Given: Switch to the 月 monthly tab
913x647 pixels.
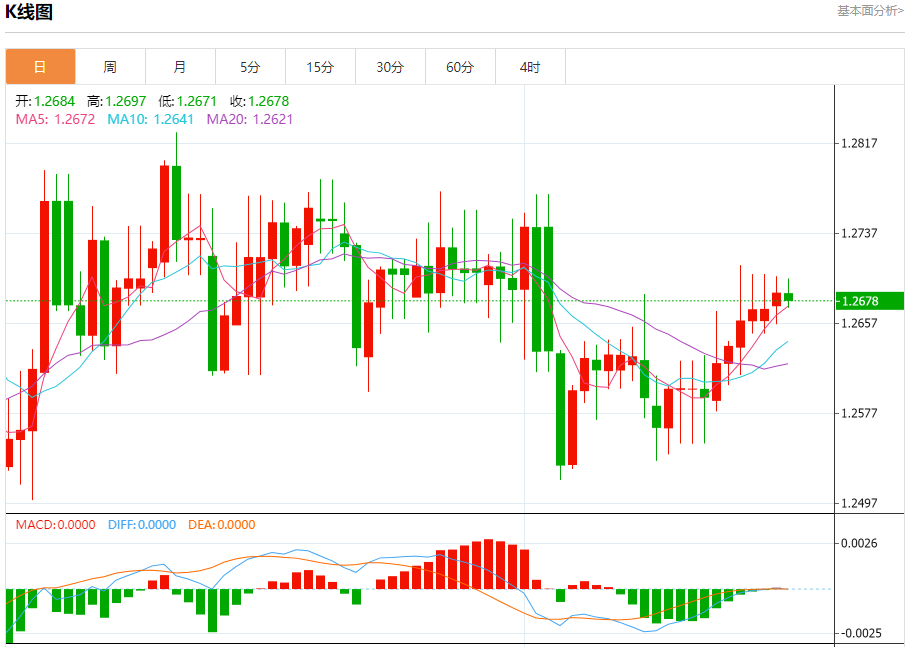Looking at the screenshot, I should (180, 67).
